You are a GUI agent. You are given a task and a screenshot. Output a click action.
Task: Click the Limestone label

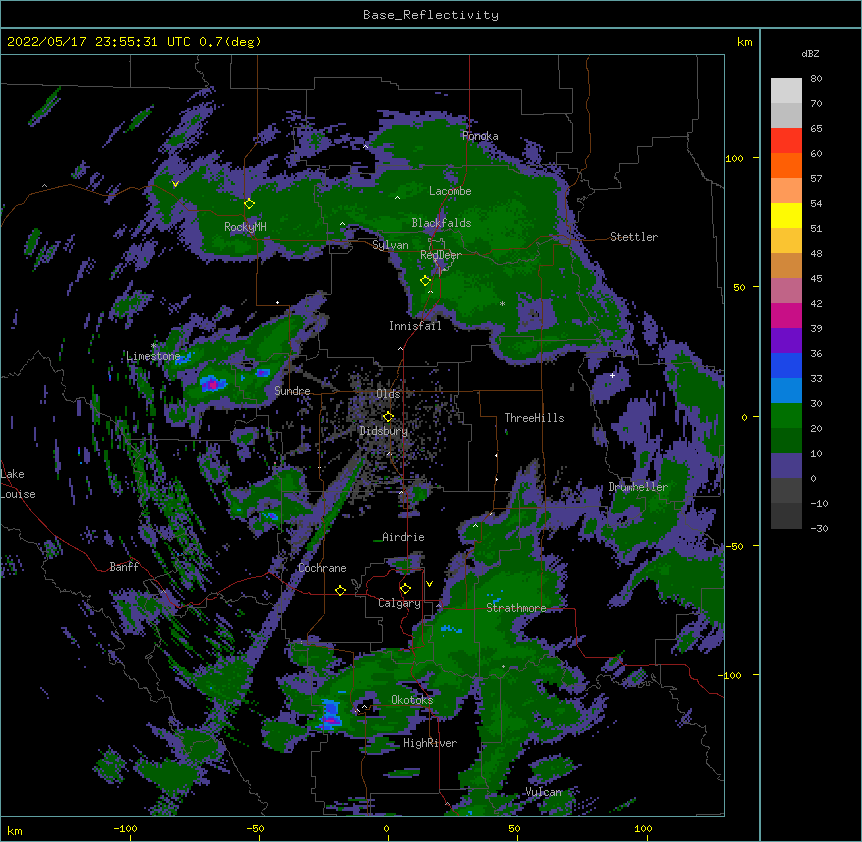pyautogui.click(x=153, y=356)
